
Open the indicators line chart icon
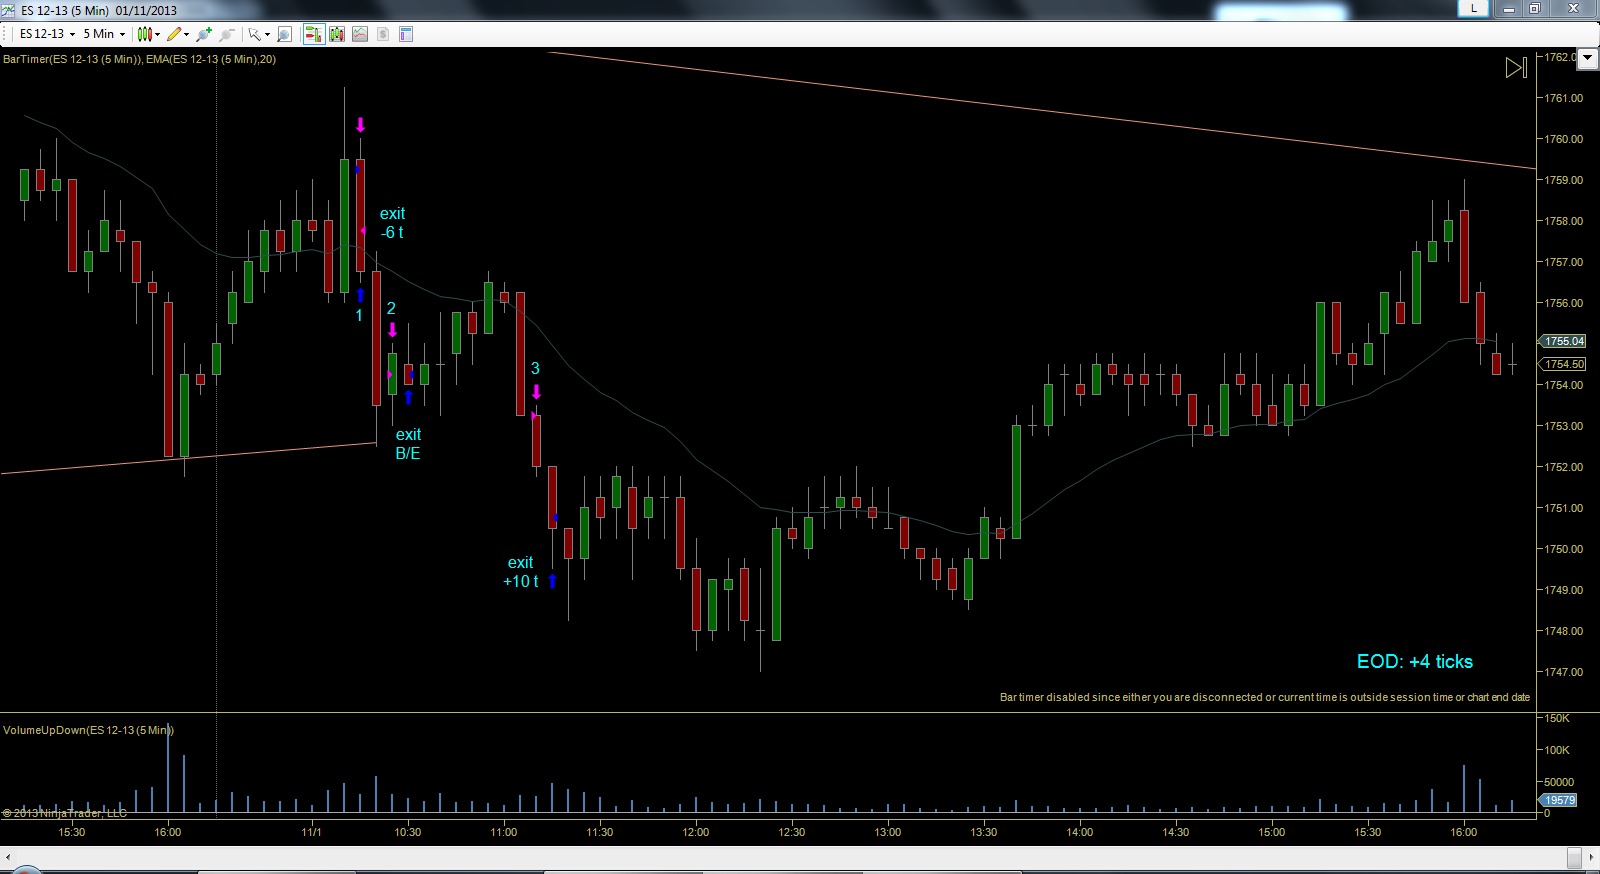(360, 34)
